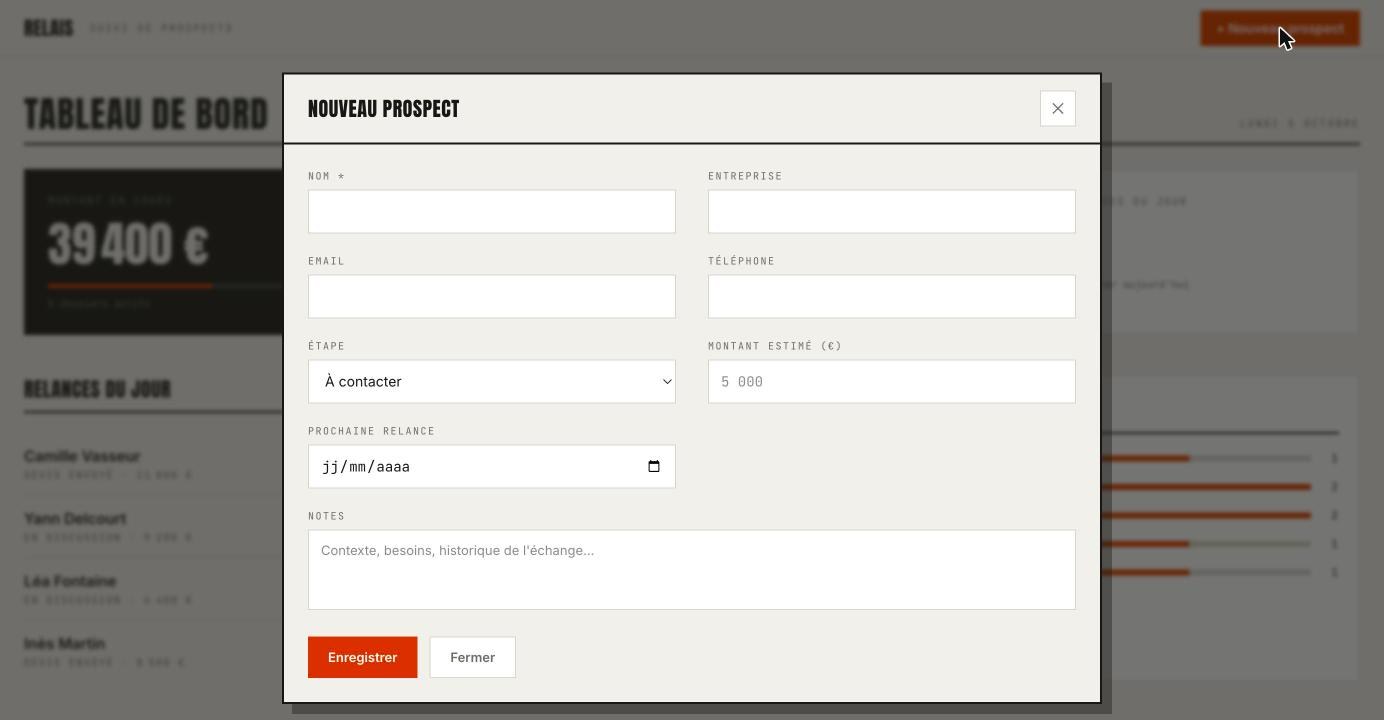Select the jj/mm/aaaa date field
This screenshot has height=720, width=1384.
[492, 467]
